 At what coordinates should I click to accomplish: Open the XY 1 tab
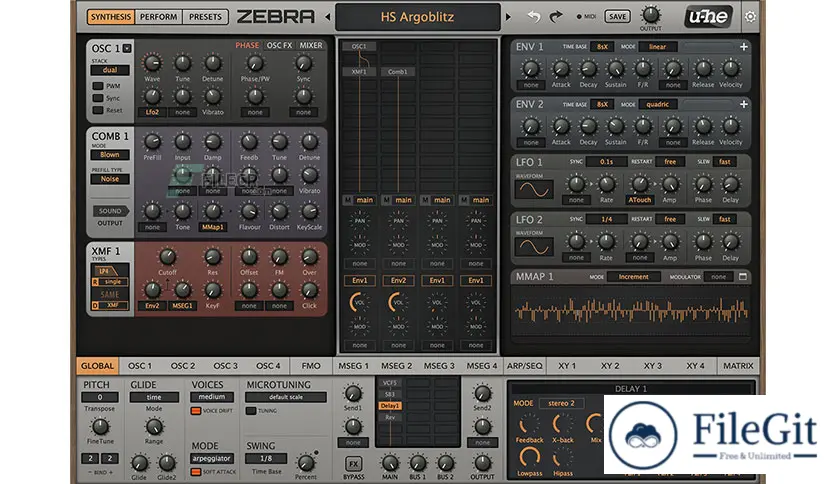coord(567,366)
